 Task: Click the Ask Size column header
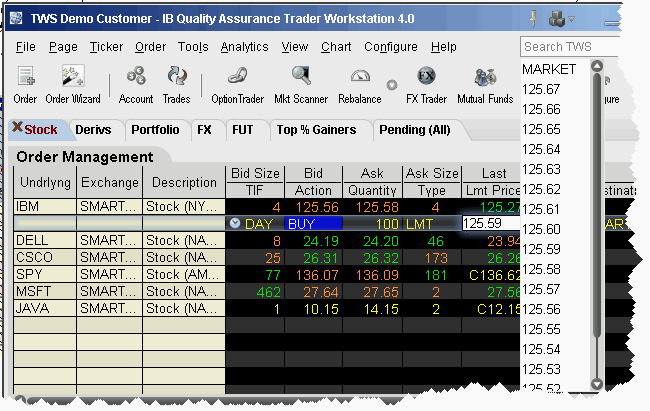[432, 173]
